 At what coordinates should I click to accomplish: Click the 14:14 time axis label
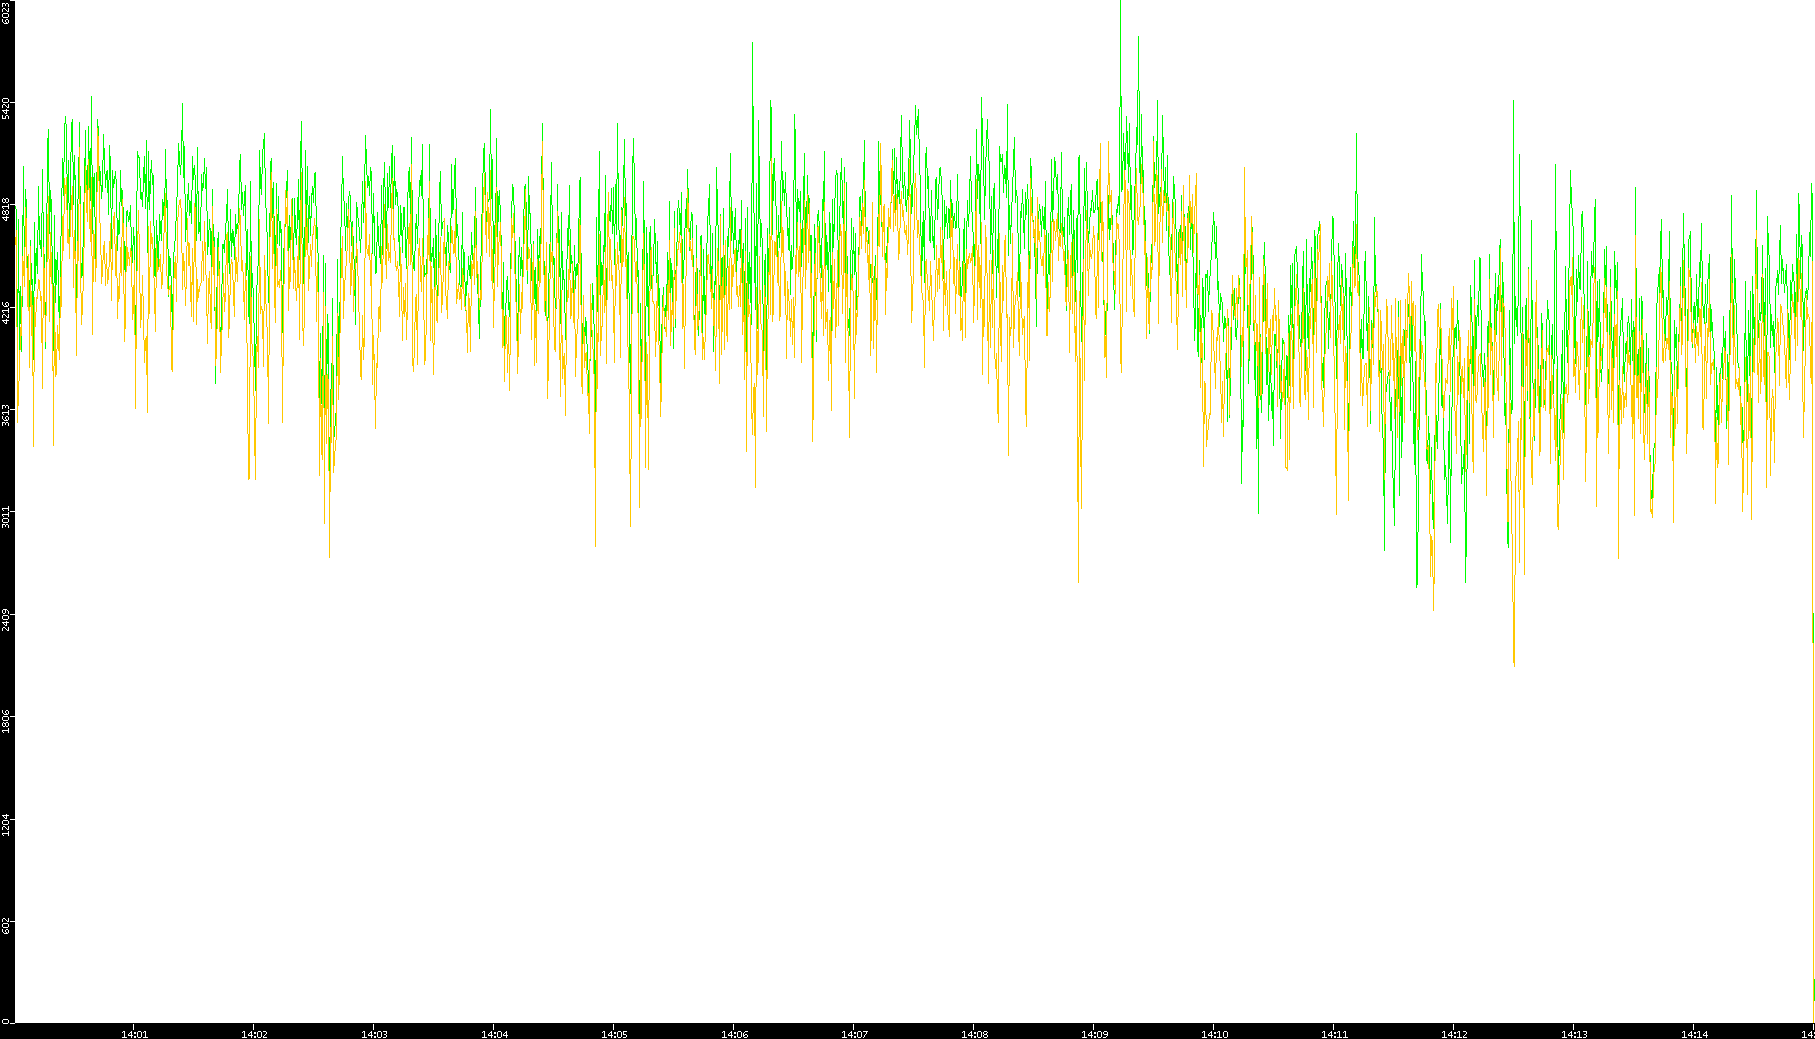coord(1694,1033)
